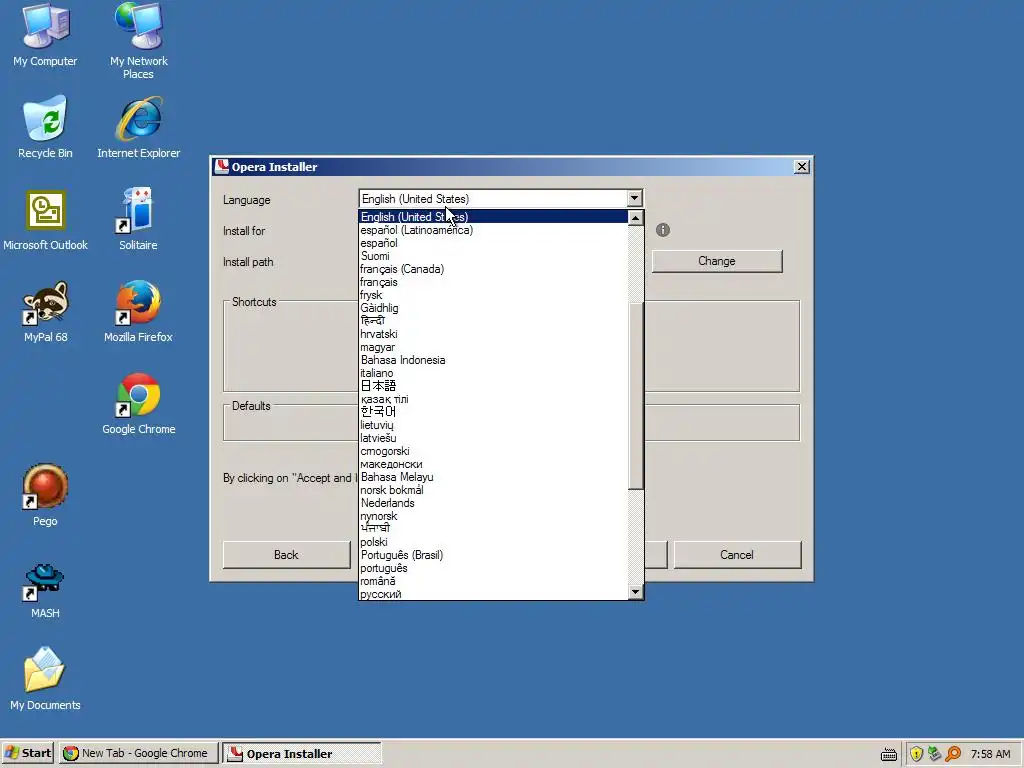Choose nynorsk from the list
1024x768 pixels.
[493, 516]
